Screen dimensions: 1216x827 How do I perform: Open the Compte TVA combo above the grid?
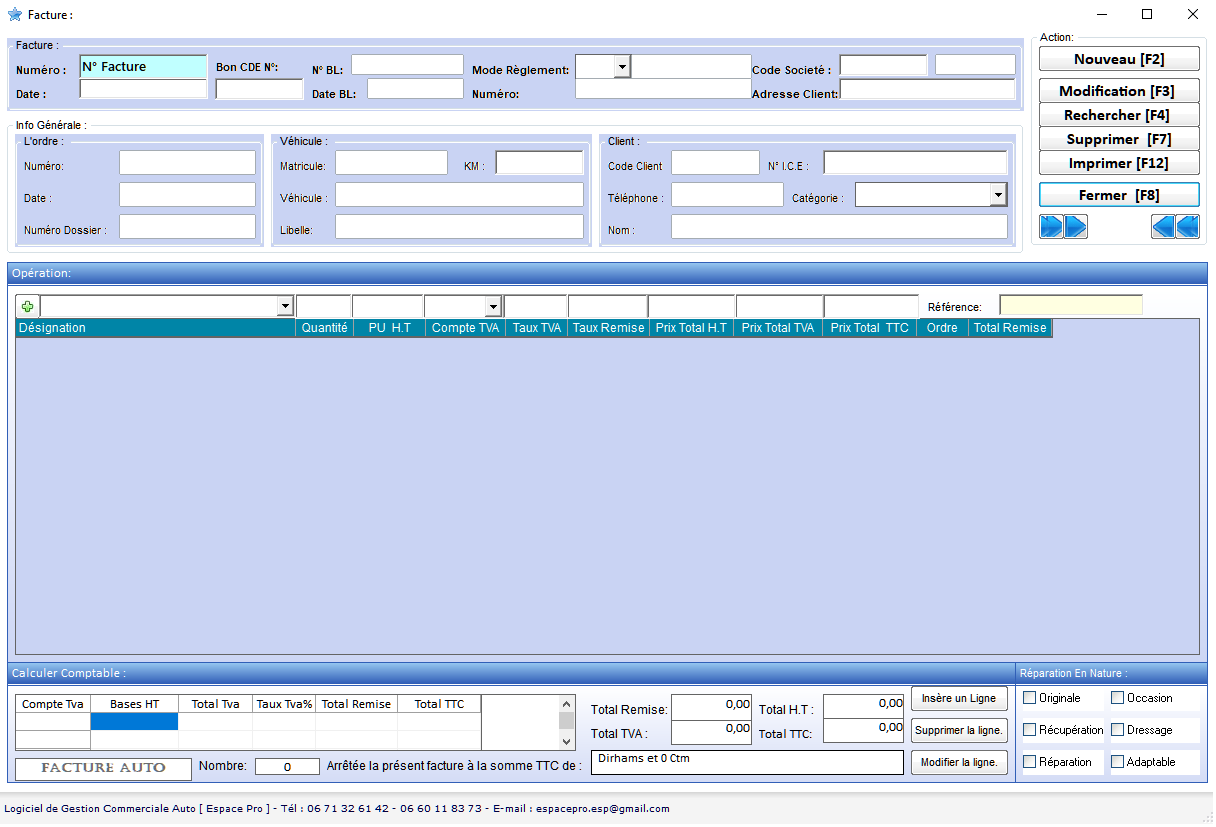tap(493, 307)
